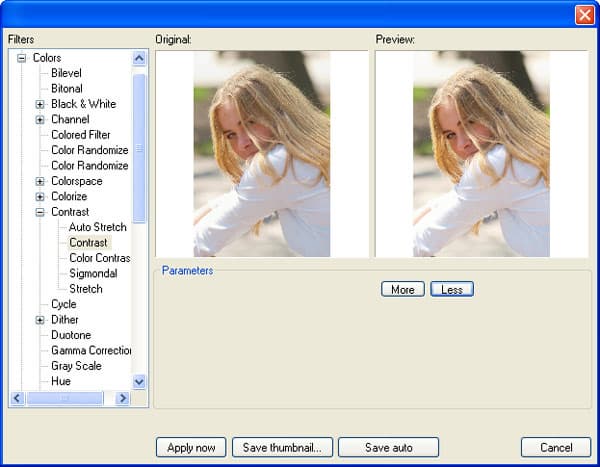This screenshot has height=467, width=600.
Task: Click Apply now
Action: (191, 447)
